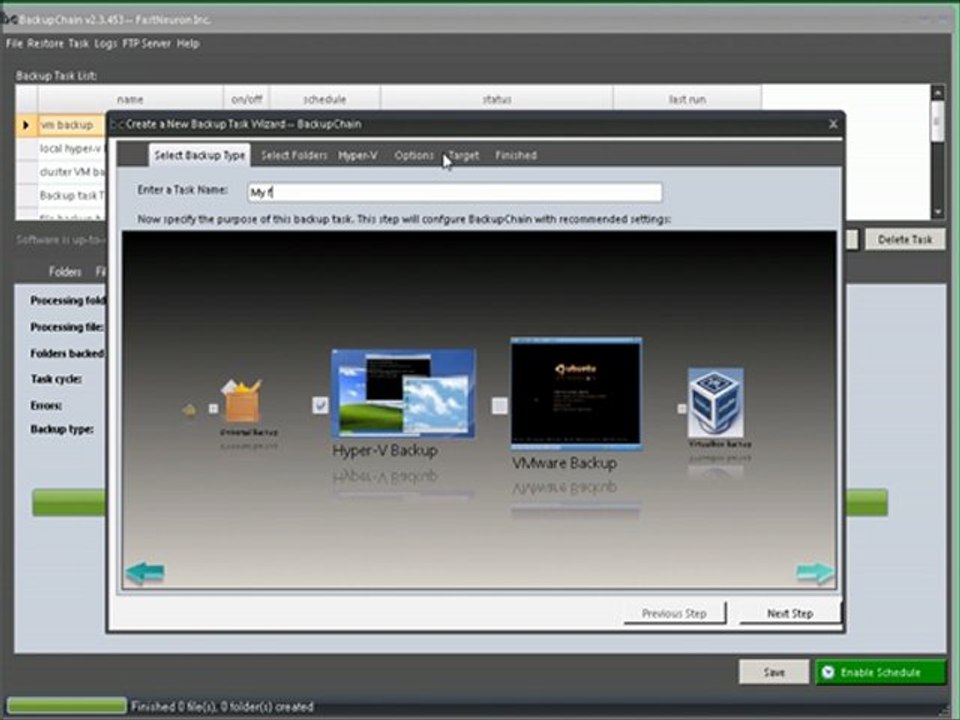Image resolution: width=960 pixels, height=720 pixels.
Task: Click the Next Step button
Action: 790,613
